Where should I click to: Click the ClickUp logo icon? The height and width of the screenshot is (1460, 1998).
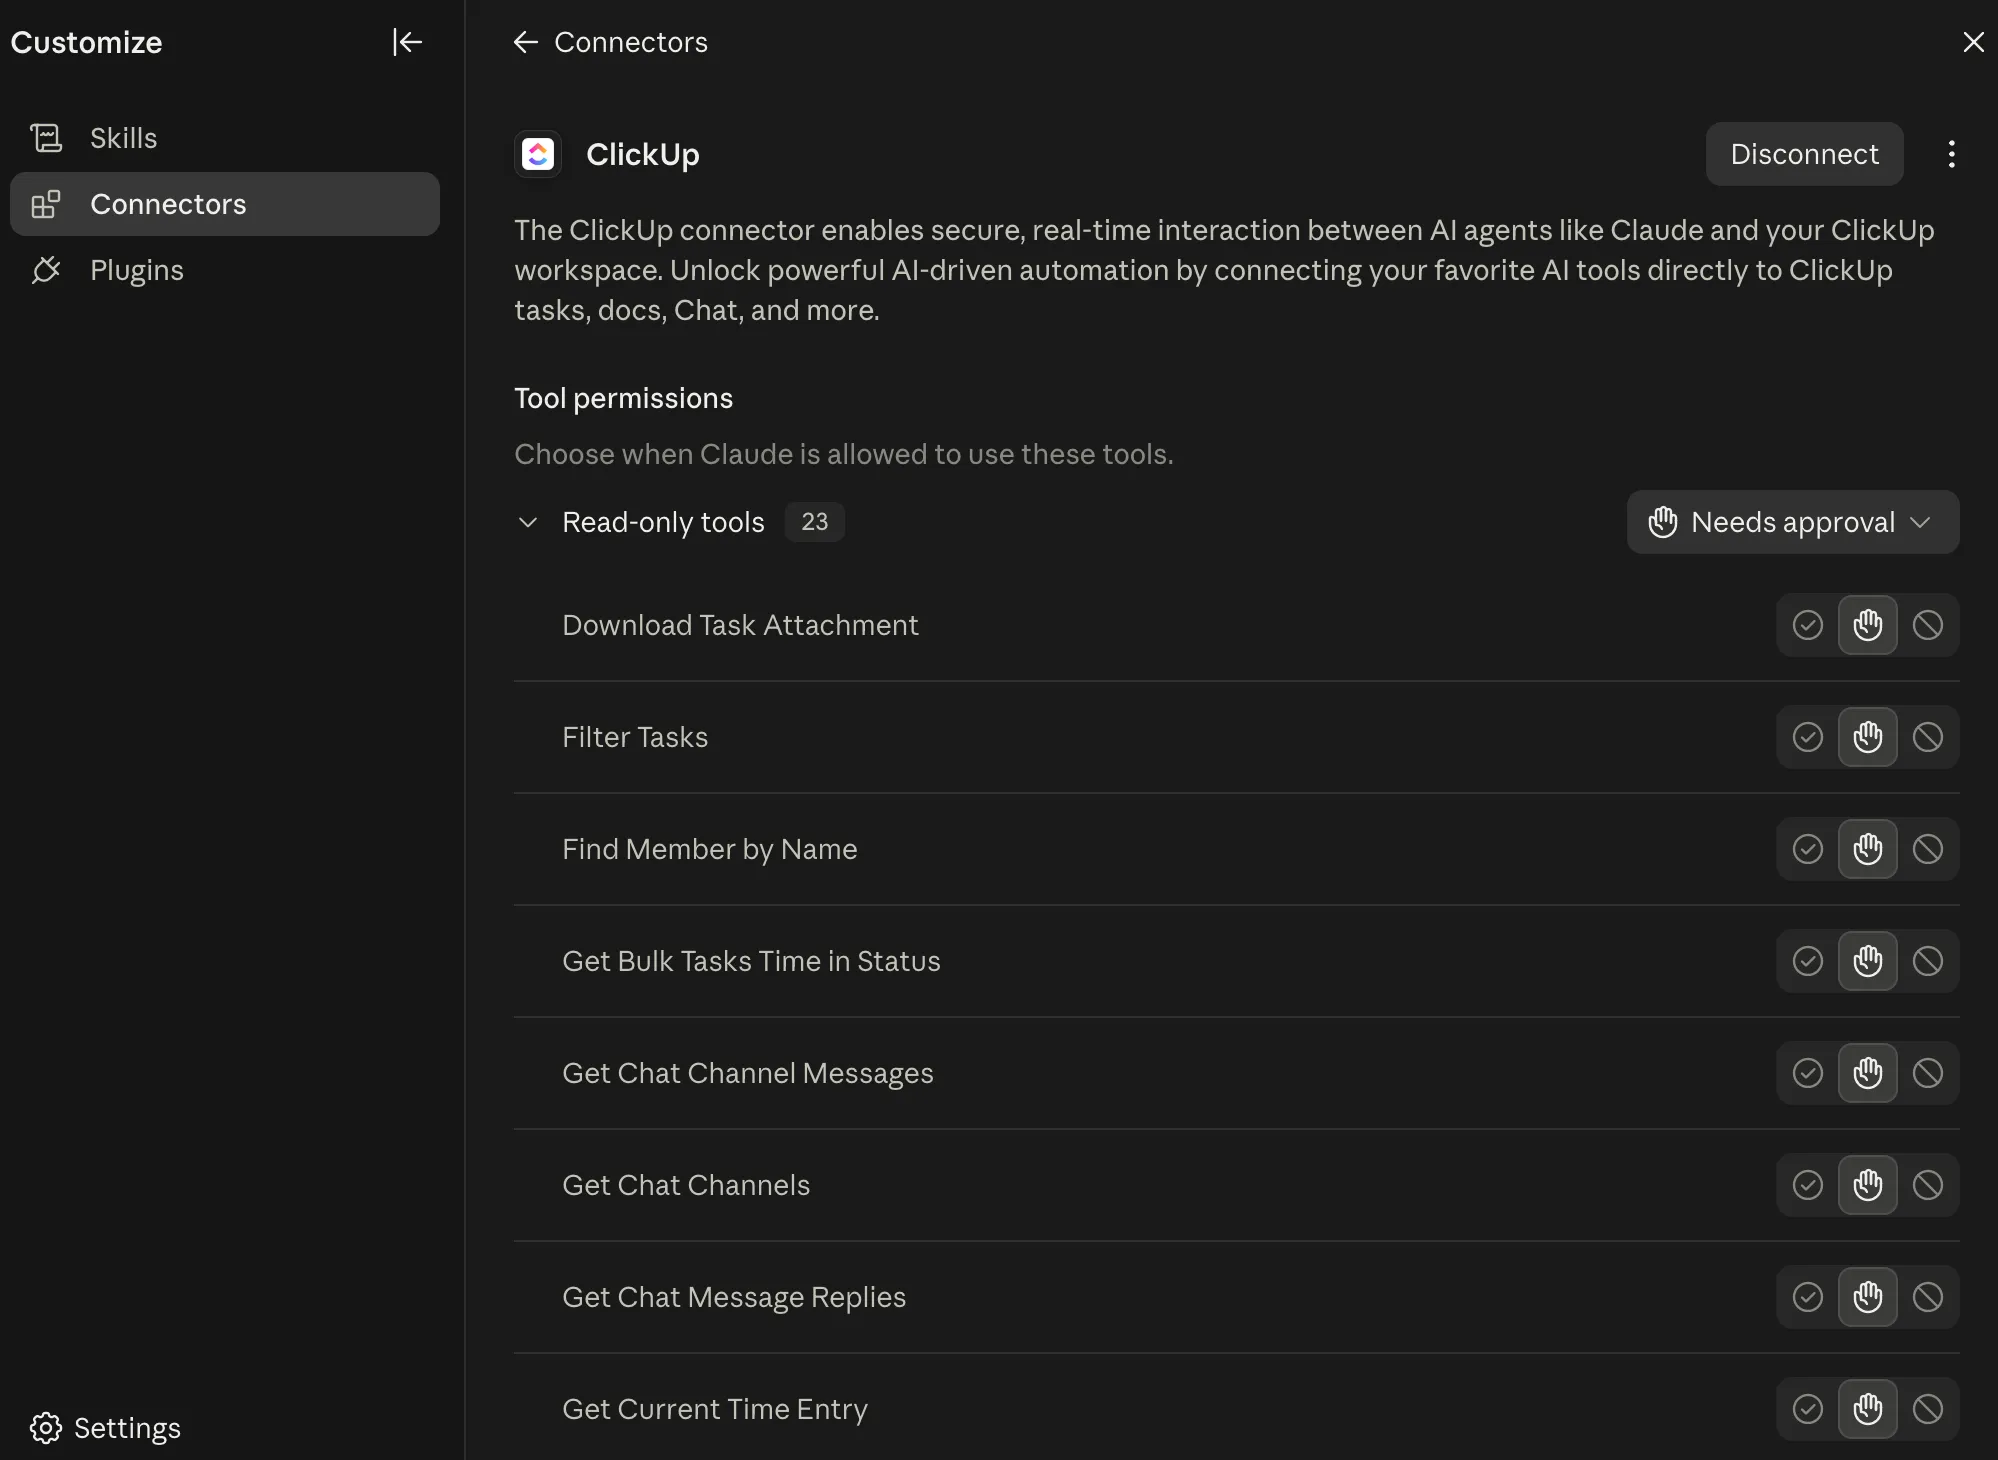pyautogui.click(x=538, y=154)
